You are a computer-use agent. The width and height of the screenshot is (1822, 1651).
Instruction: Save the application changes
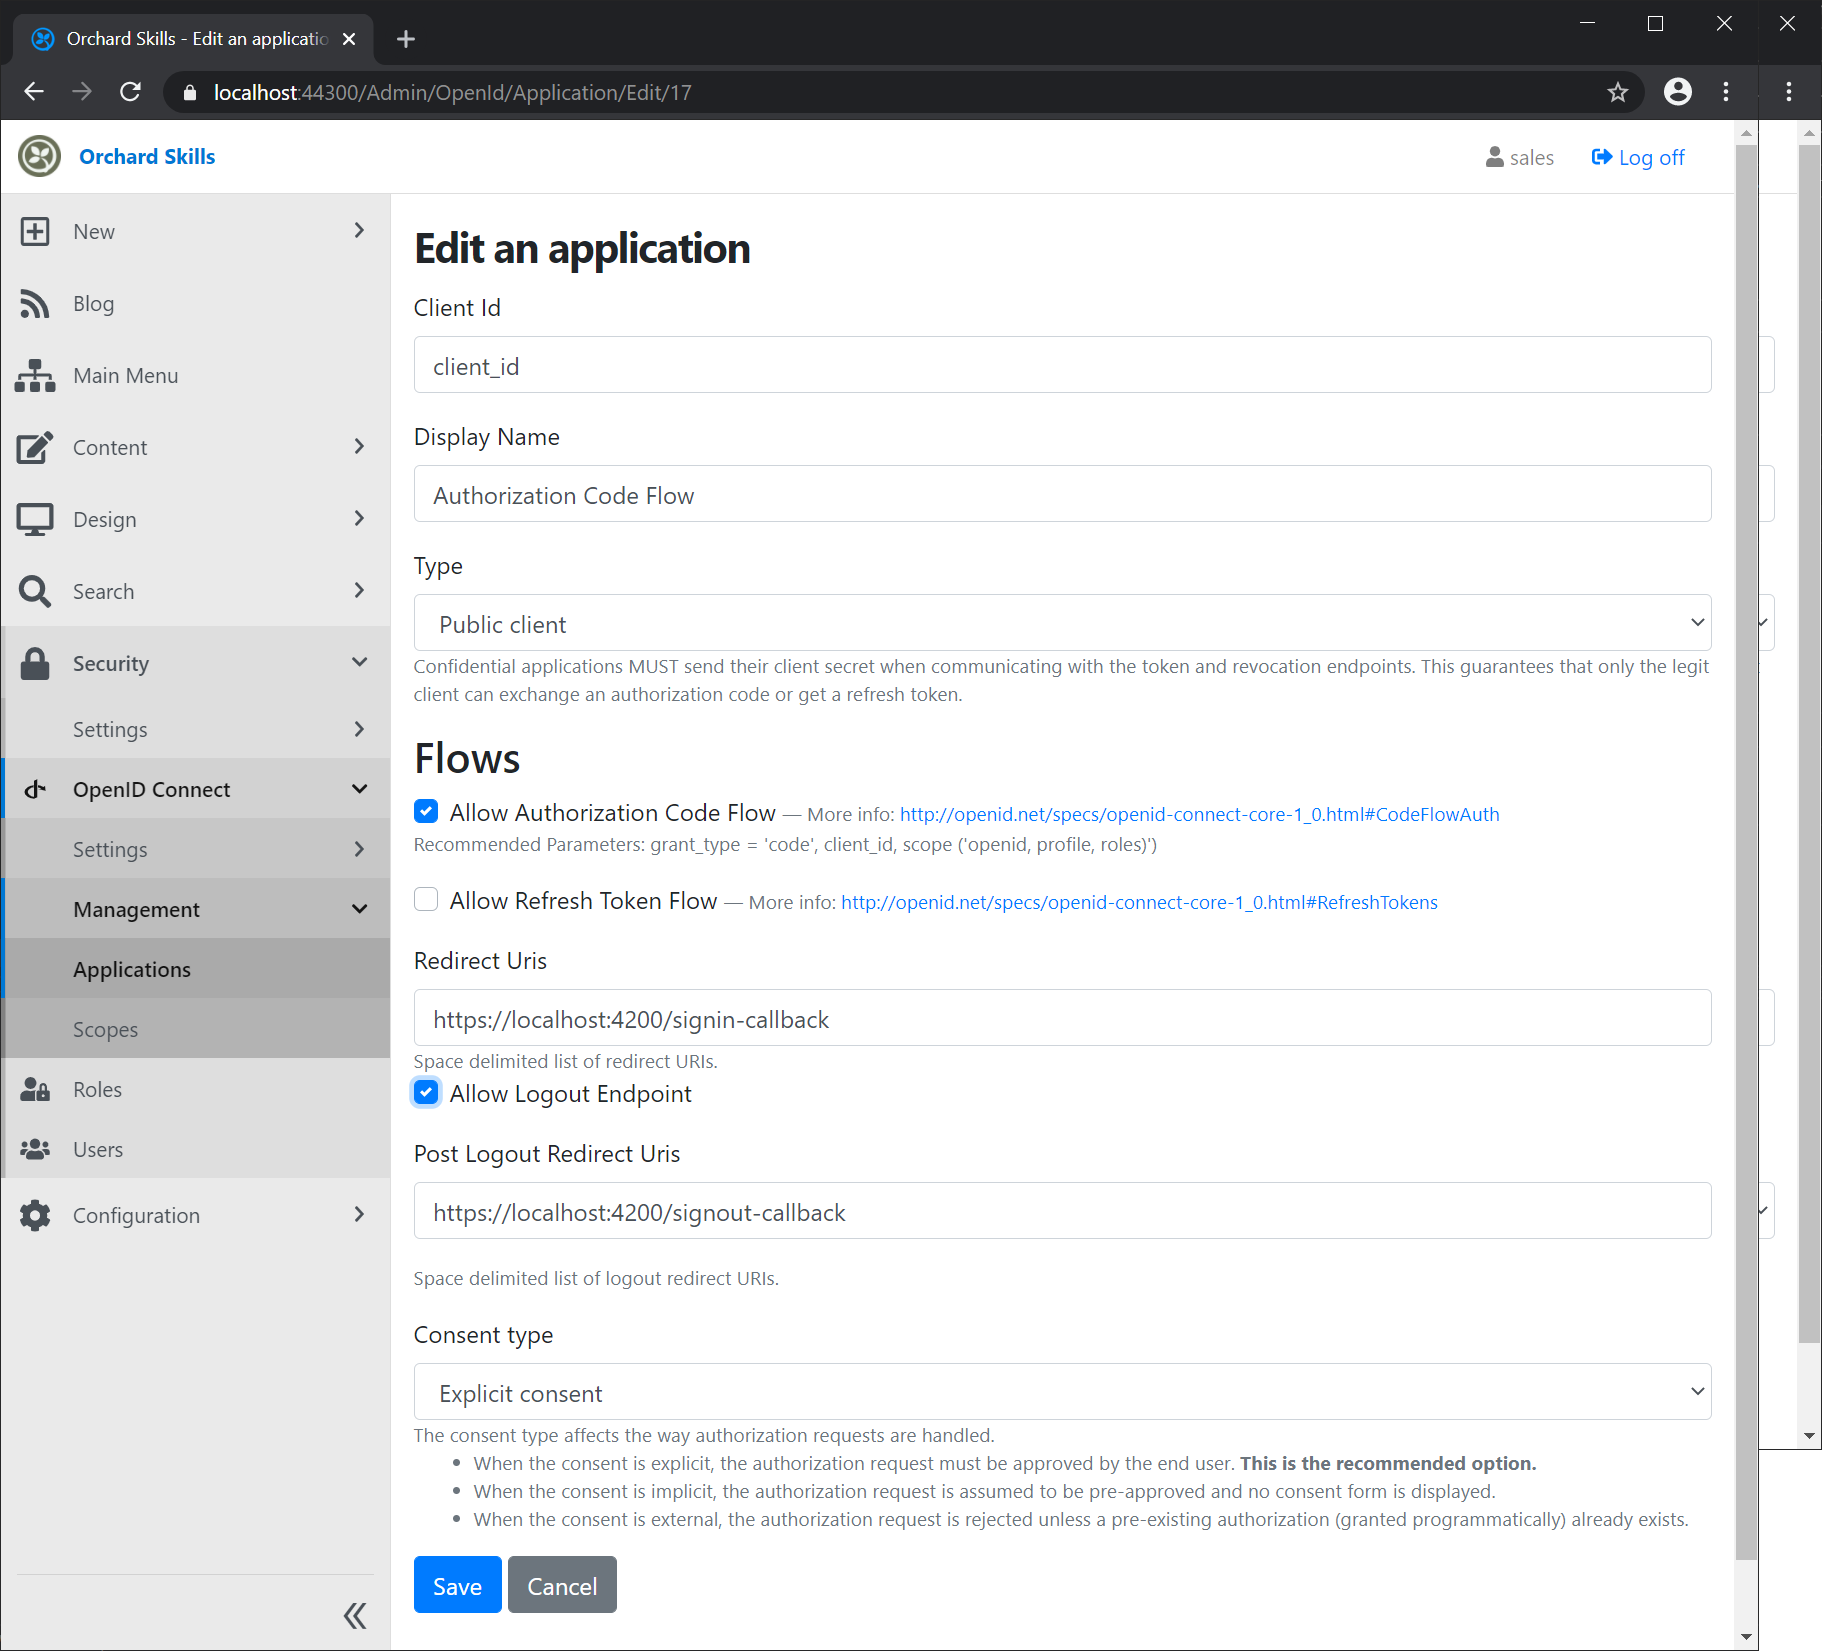coord(456,1585)
